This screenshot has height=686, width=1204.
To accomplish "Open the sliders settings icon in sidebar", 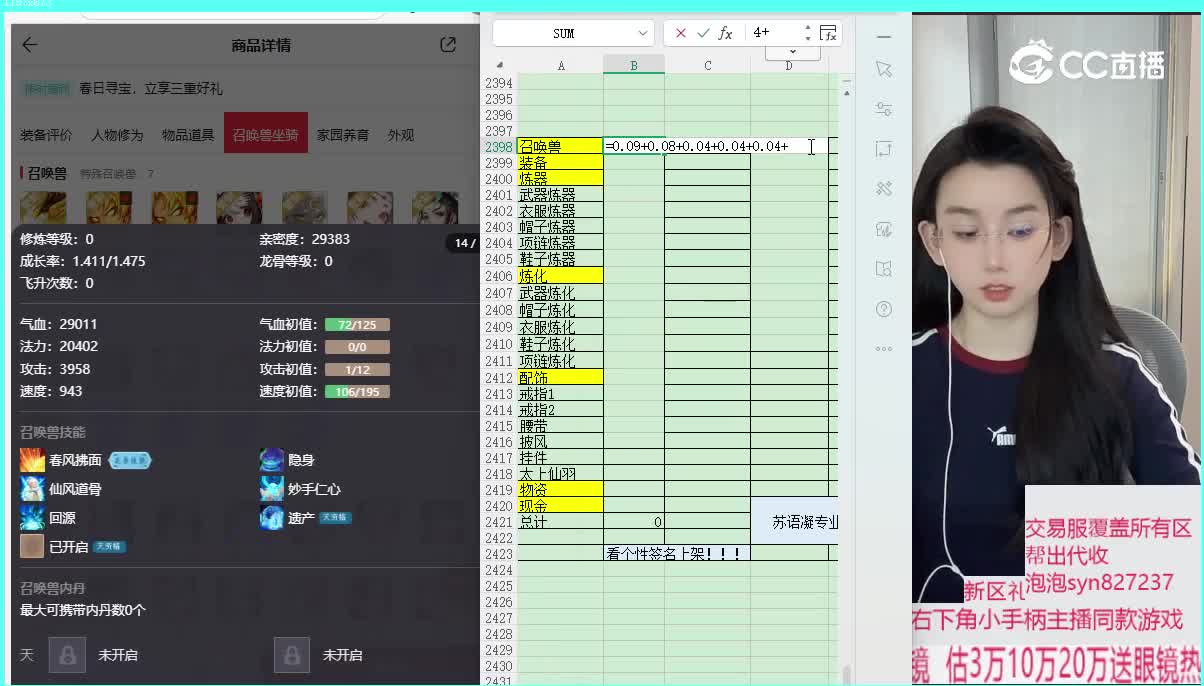I will [883, 109].
